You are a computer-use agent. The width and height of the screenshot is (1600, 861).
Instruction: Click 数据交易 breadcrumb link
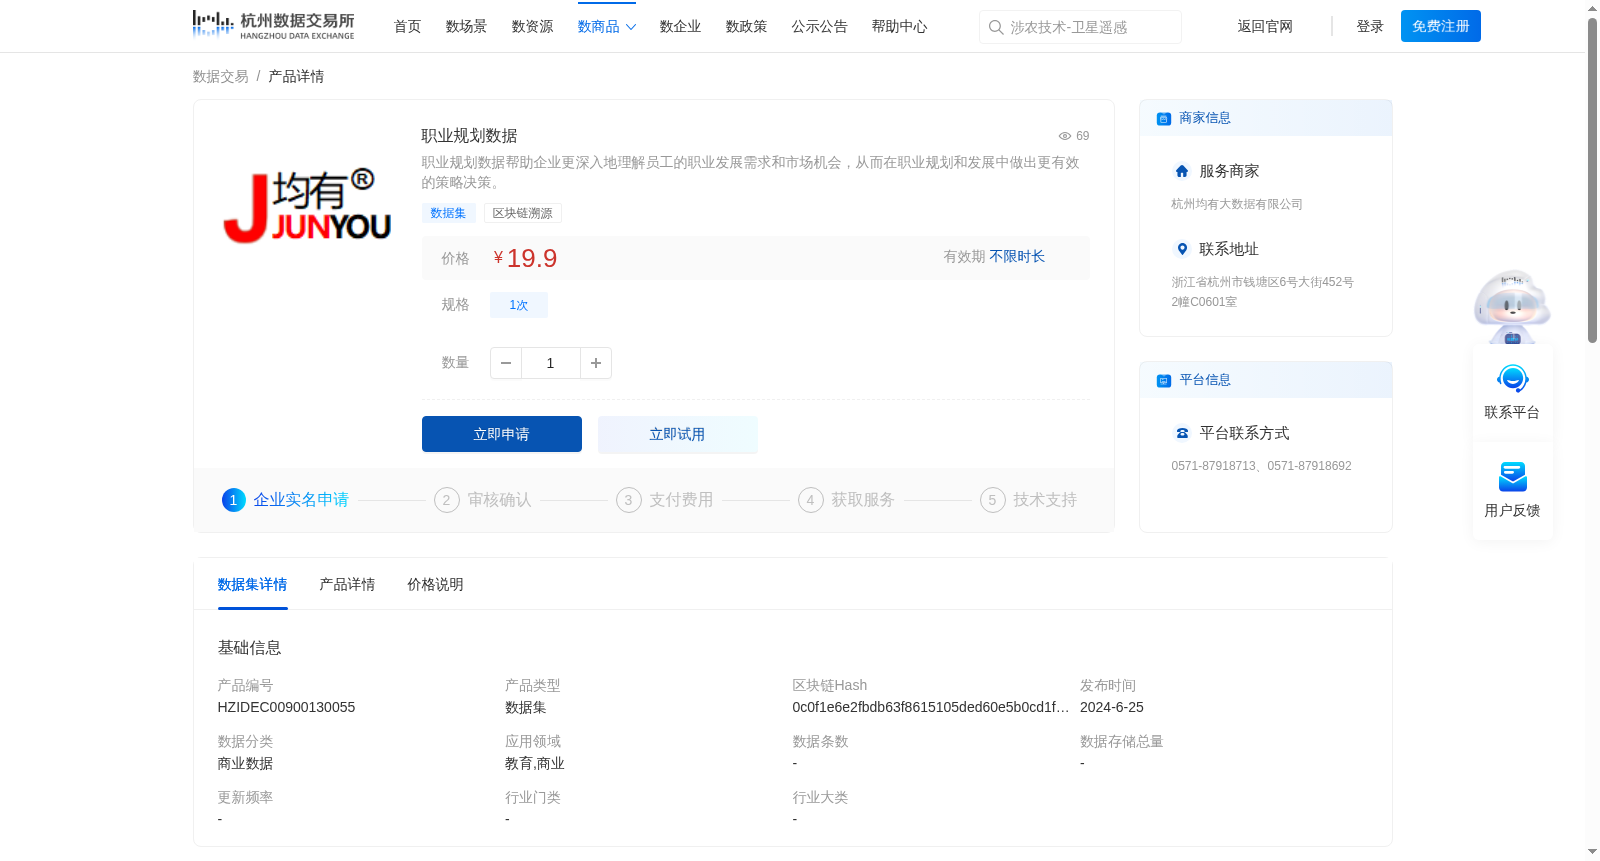tap(221, 77)
